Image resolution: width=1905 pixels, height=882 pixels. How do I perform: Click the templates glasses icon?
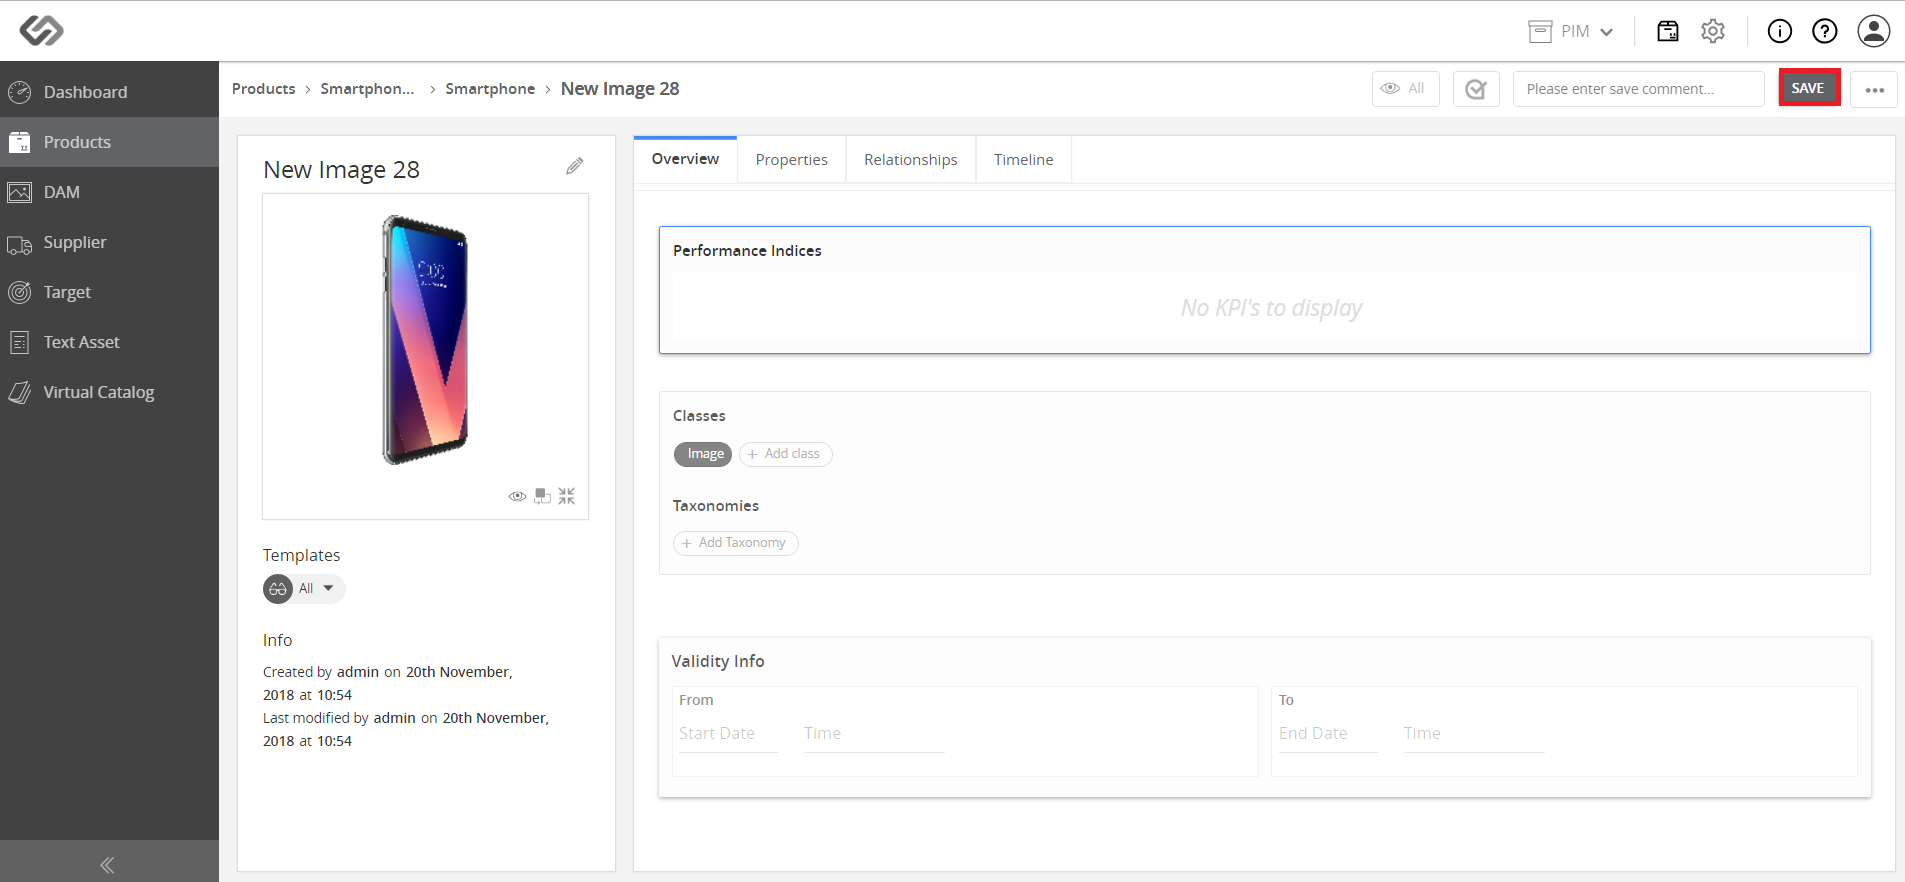[x=278, y=589]
